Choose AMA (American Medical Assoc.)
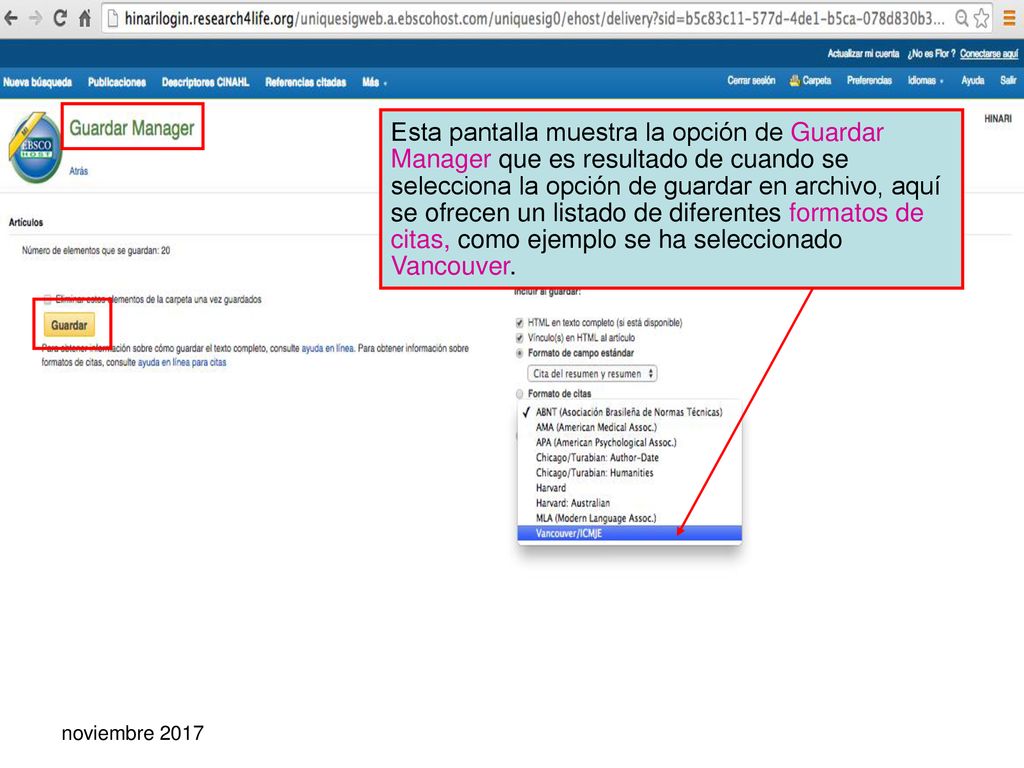Viewport: 1024px width, 768px height. point(629,427)
